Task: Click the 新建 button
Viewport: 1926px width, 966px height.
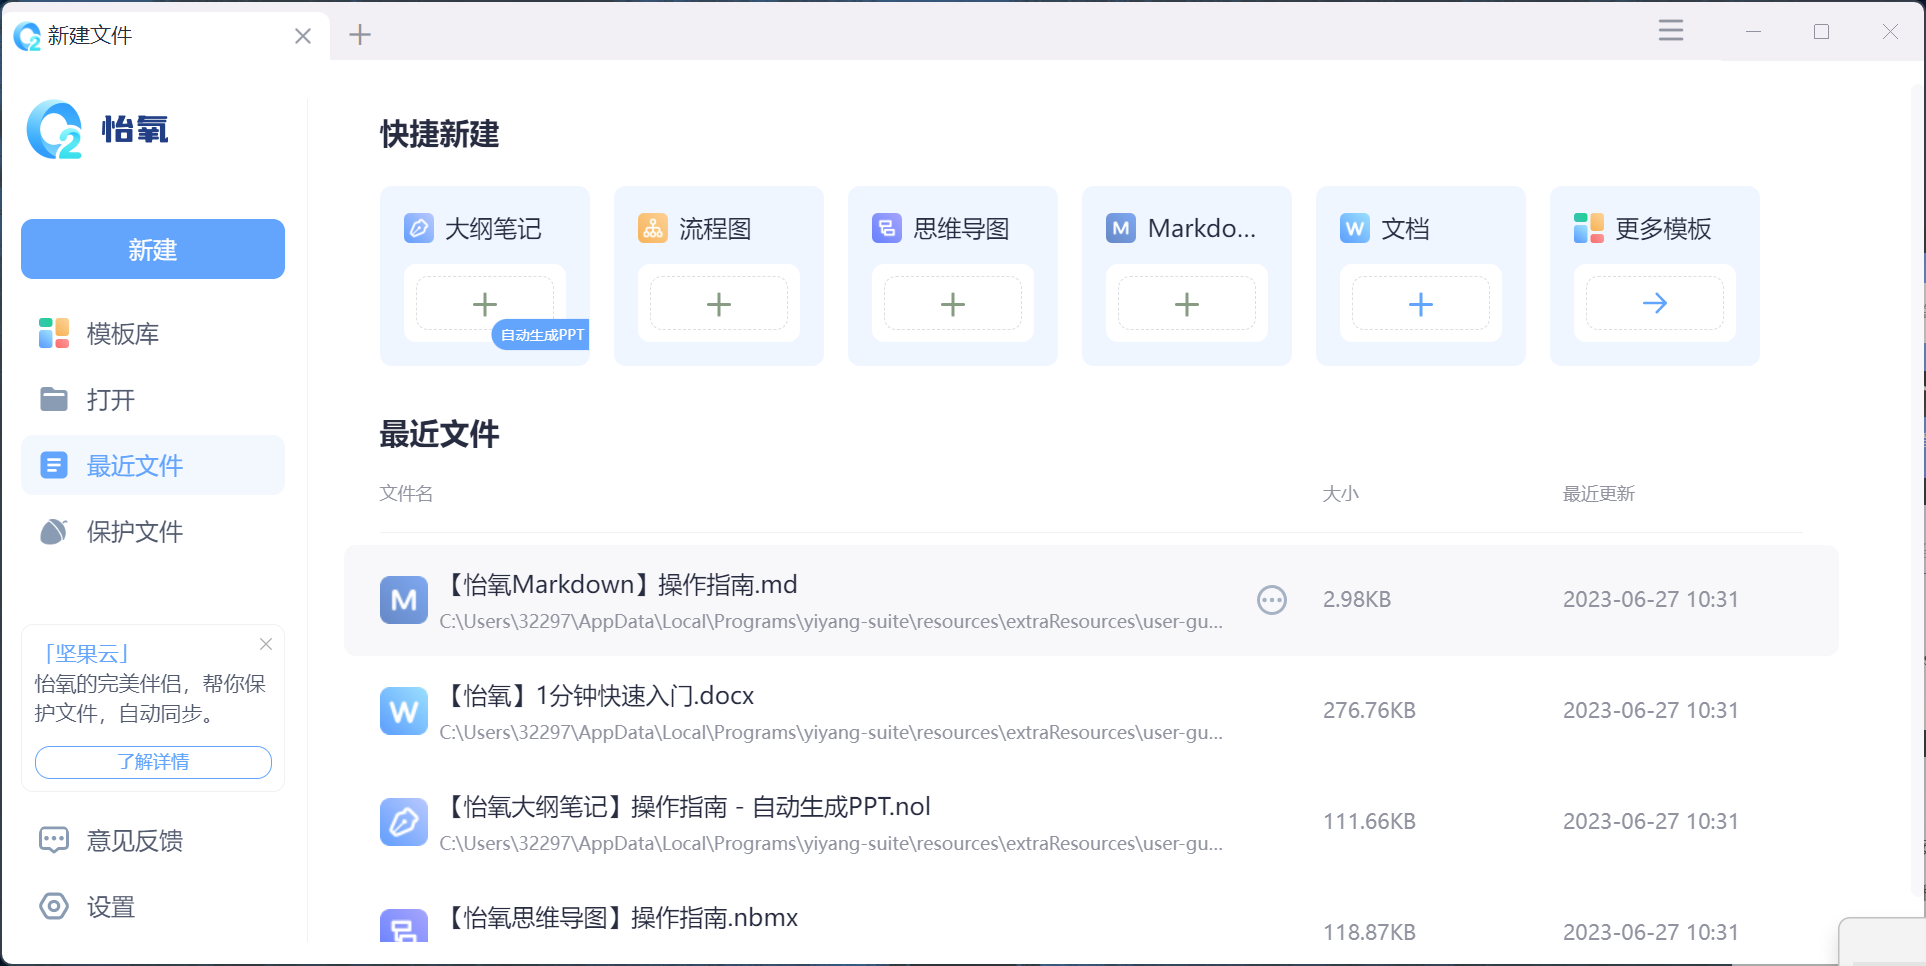Action: [153, 249]
